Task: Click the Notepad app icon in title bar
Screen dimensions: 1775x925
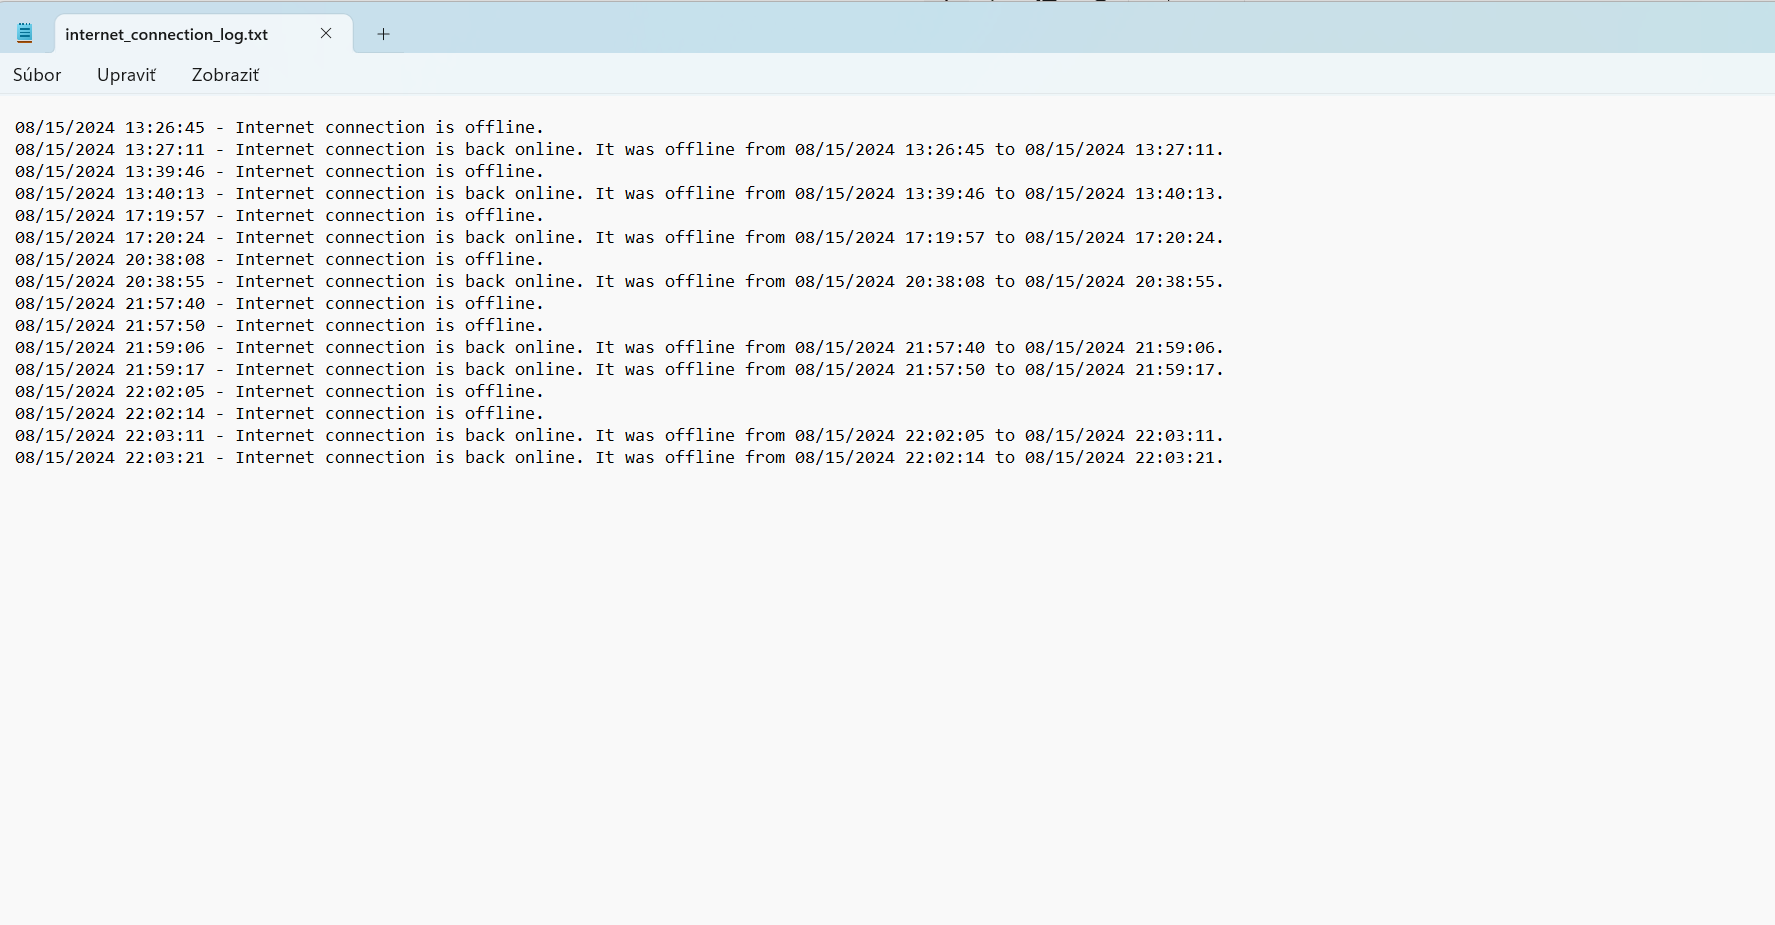Action: (x=25, y=33)
